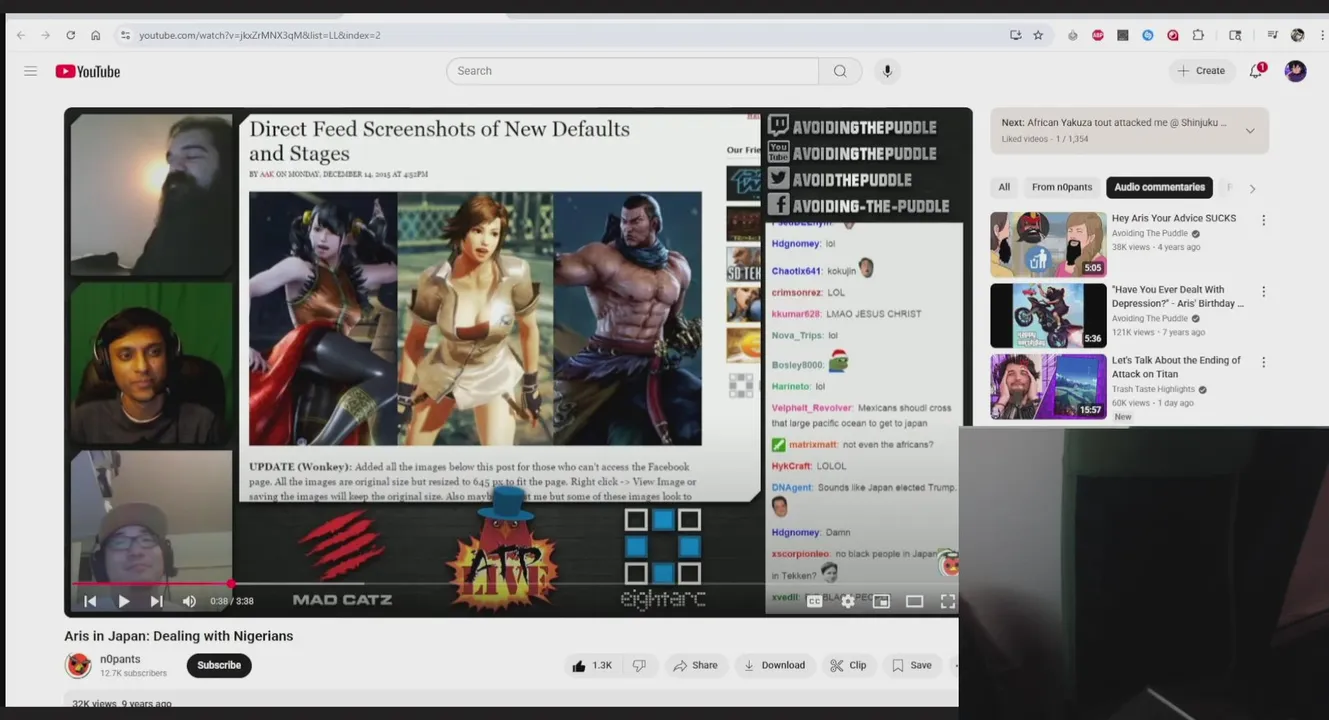Screen dimensions: 1329x720
Task: Focus the YouTube Search input field
Action: [632, 71]
